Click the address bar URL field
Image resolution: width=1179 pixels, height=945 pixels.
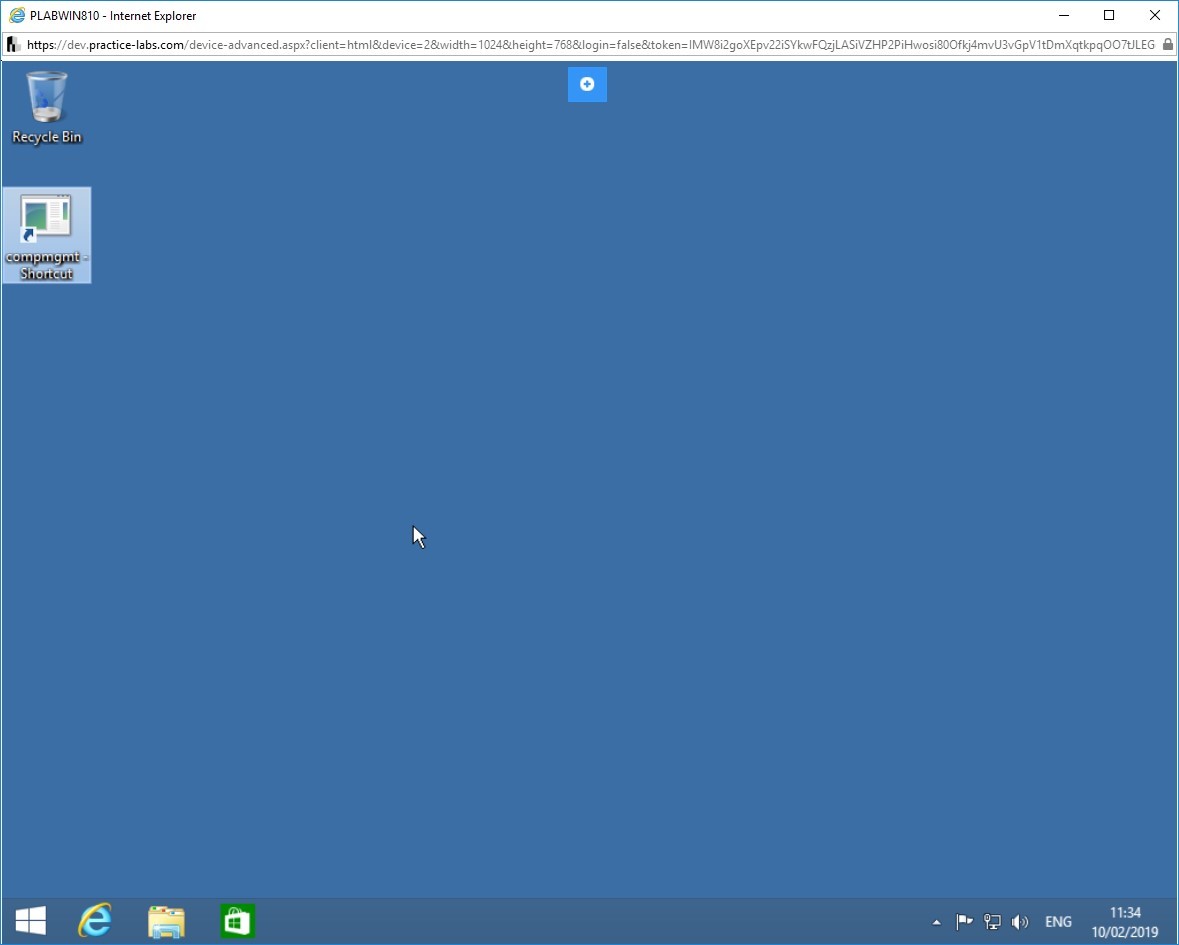point(590,45)
